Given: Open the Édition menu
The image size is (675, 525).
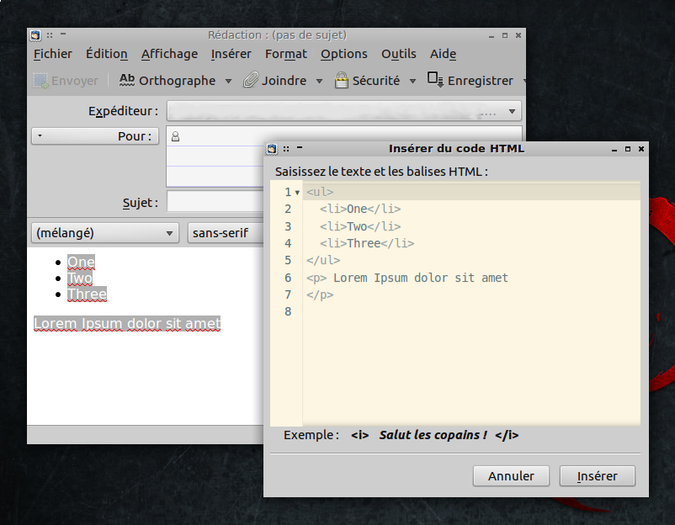Looking at the screenshot, I should pyautogui.click(x=106, y=54).
